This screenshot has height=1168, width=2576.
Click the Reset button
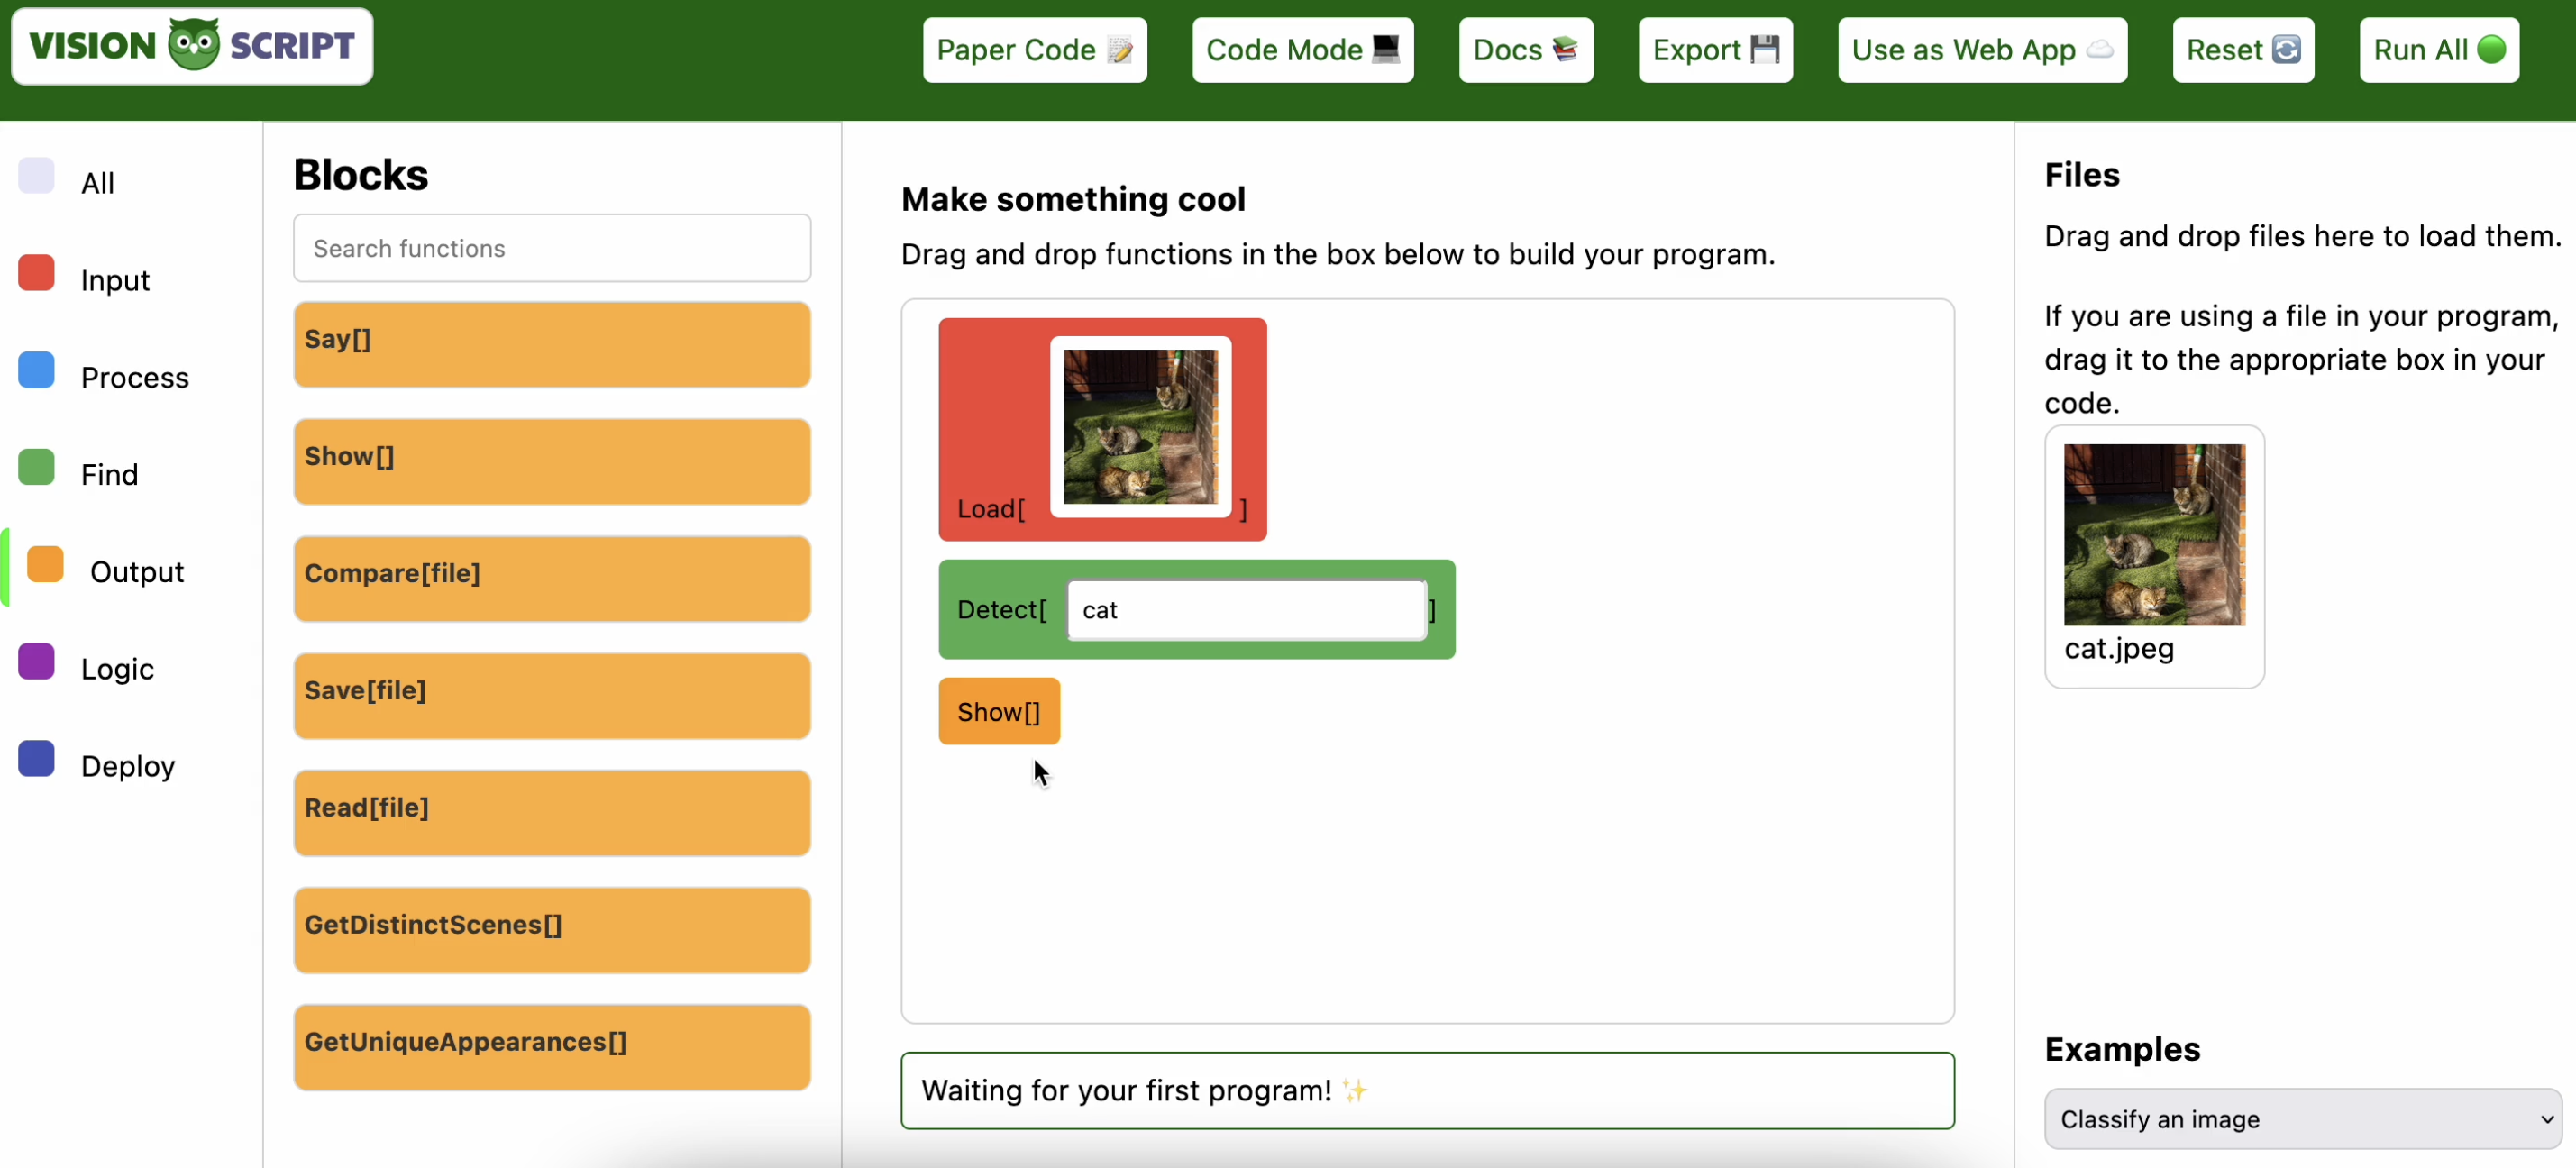(2244, 50)
